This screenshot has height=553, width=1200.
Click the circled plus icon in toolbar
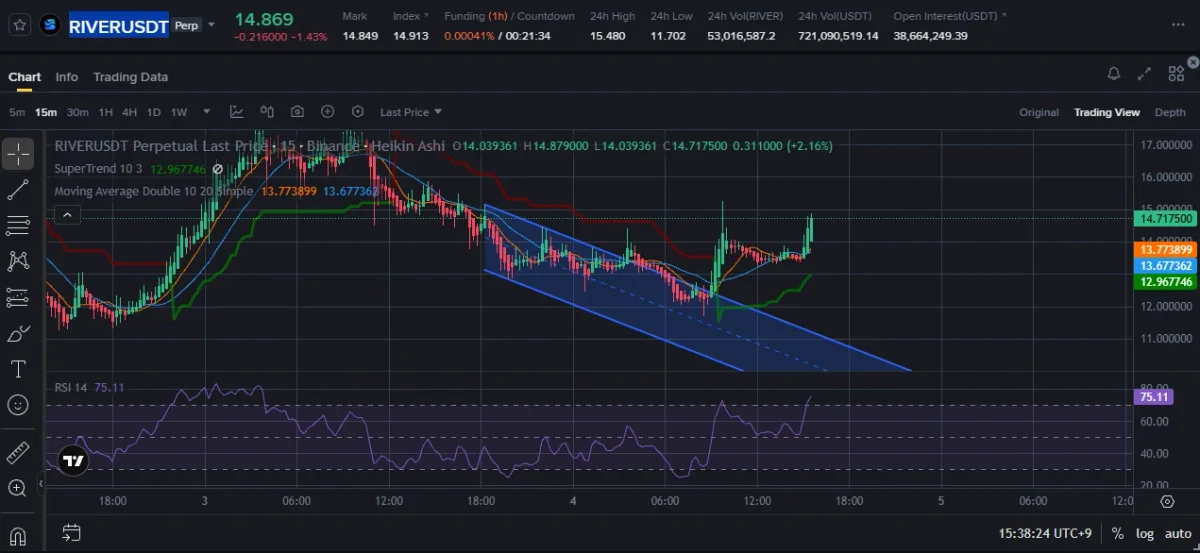coord(327,112)
